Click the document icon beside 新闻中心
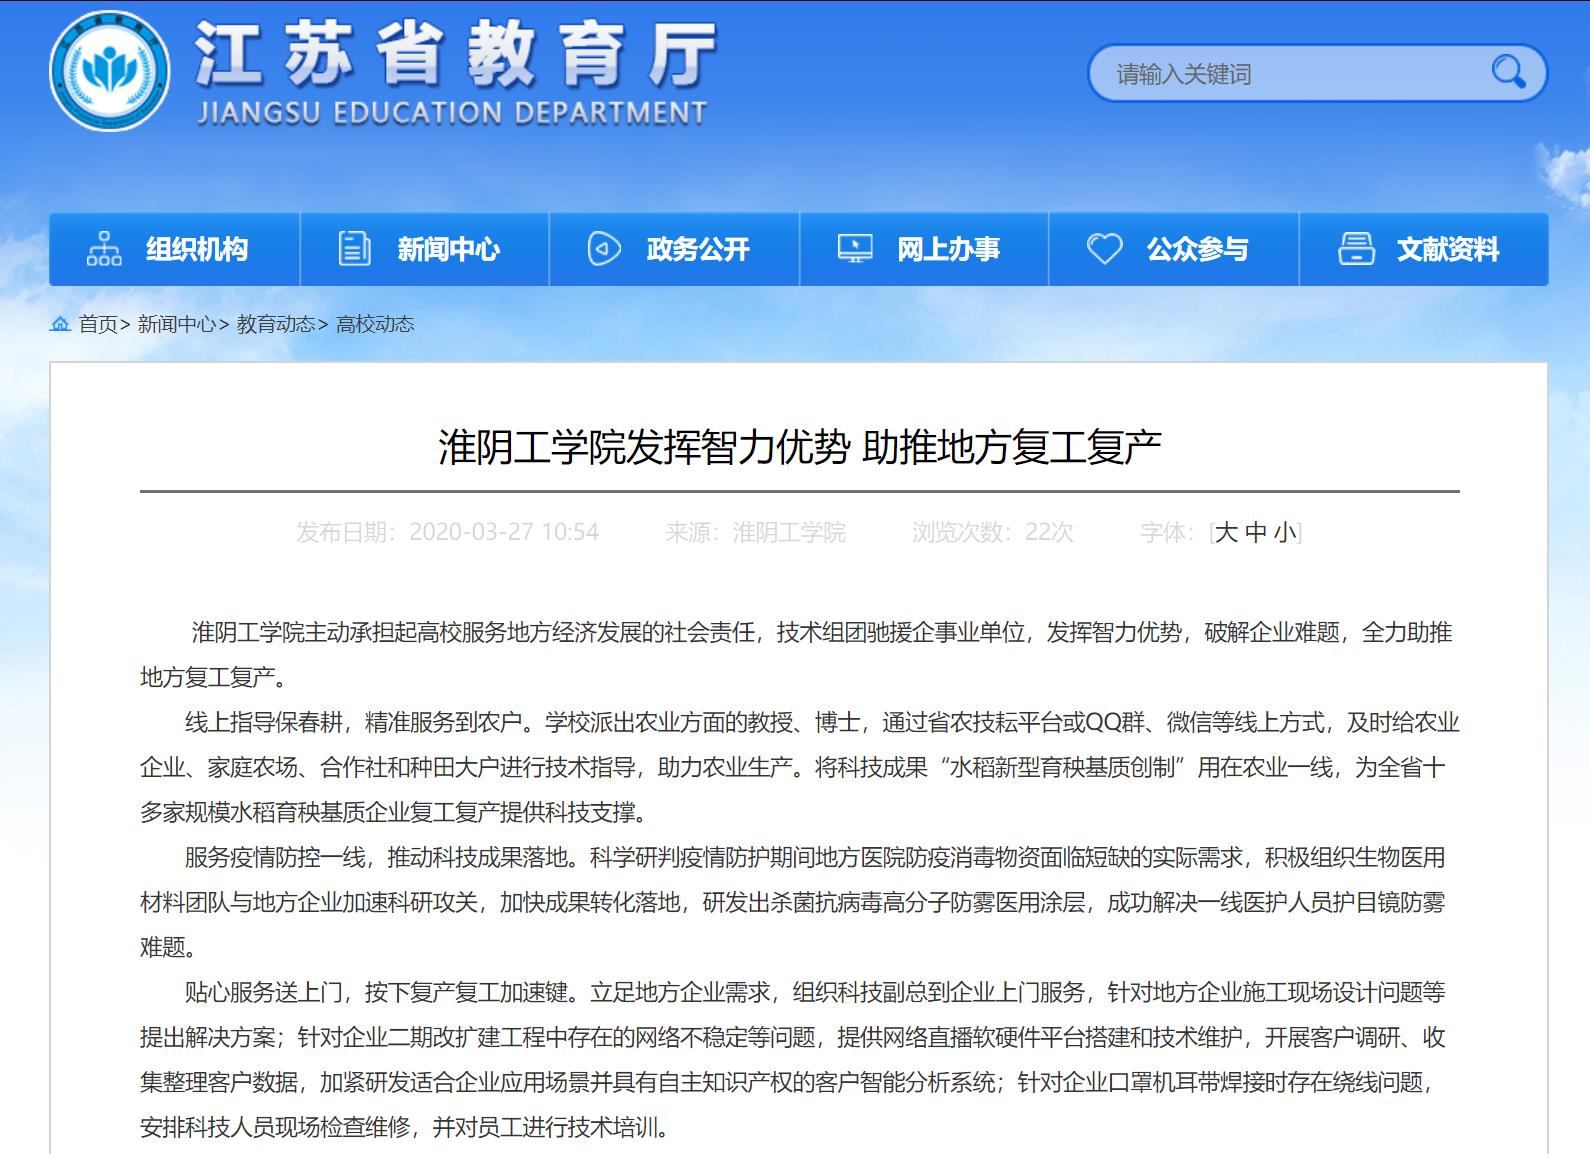 (x=354, y=249)
